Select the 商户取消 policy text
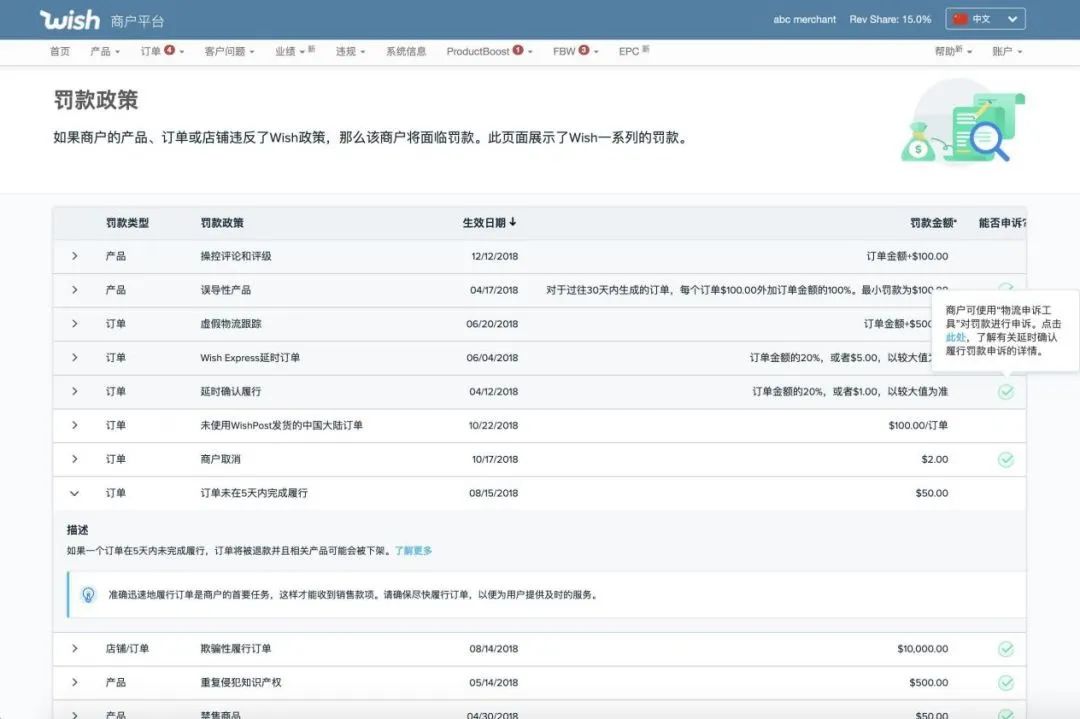This screenshot has height=719, width=1080. click(x=220, y=459)
